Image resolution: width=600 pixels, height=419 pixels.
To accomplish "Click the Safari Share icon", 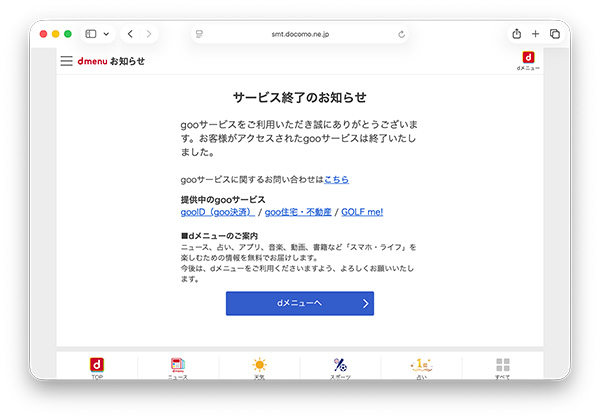I will click(516, 34).
